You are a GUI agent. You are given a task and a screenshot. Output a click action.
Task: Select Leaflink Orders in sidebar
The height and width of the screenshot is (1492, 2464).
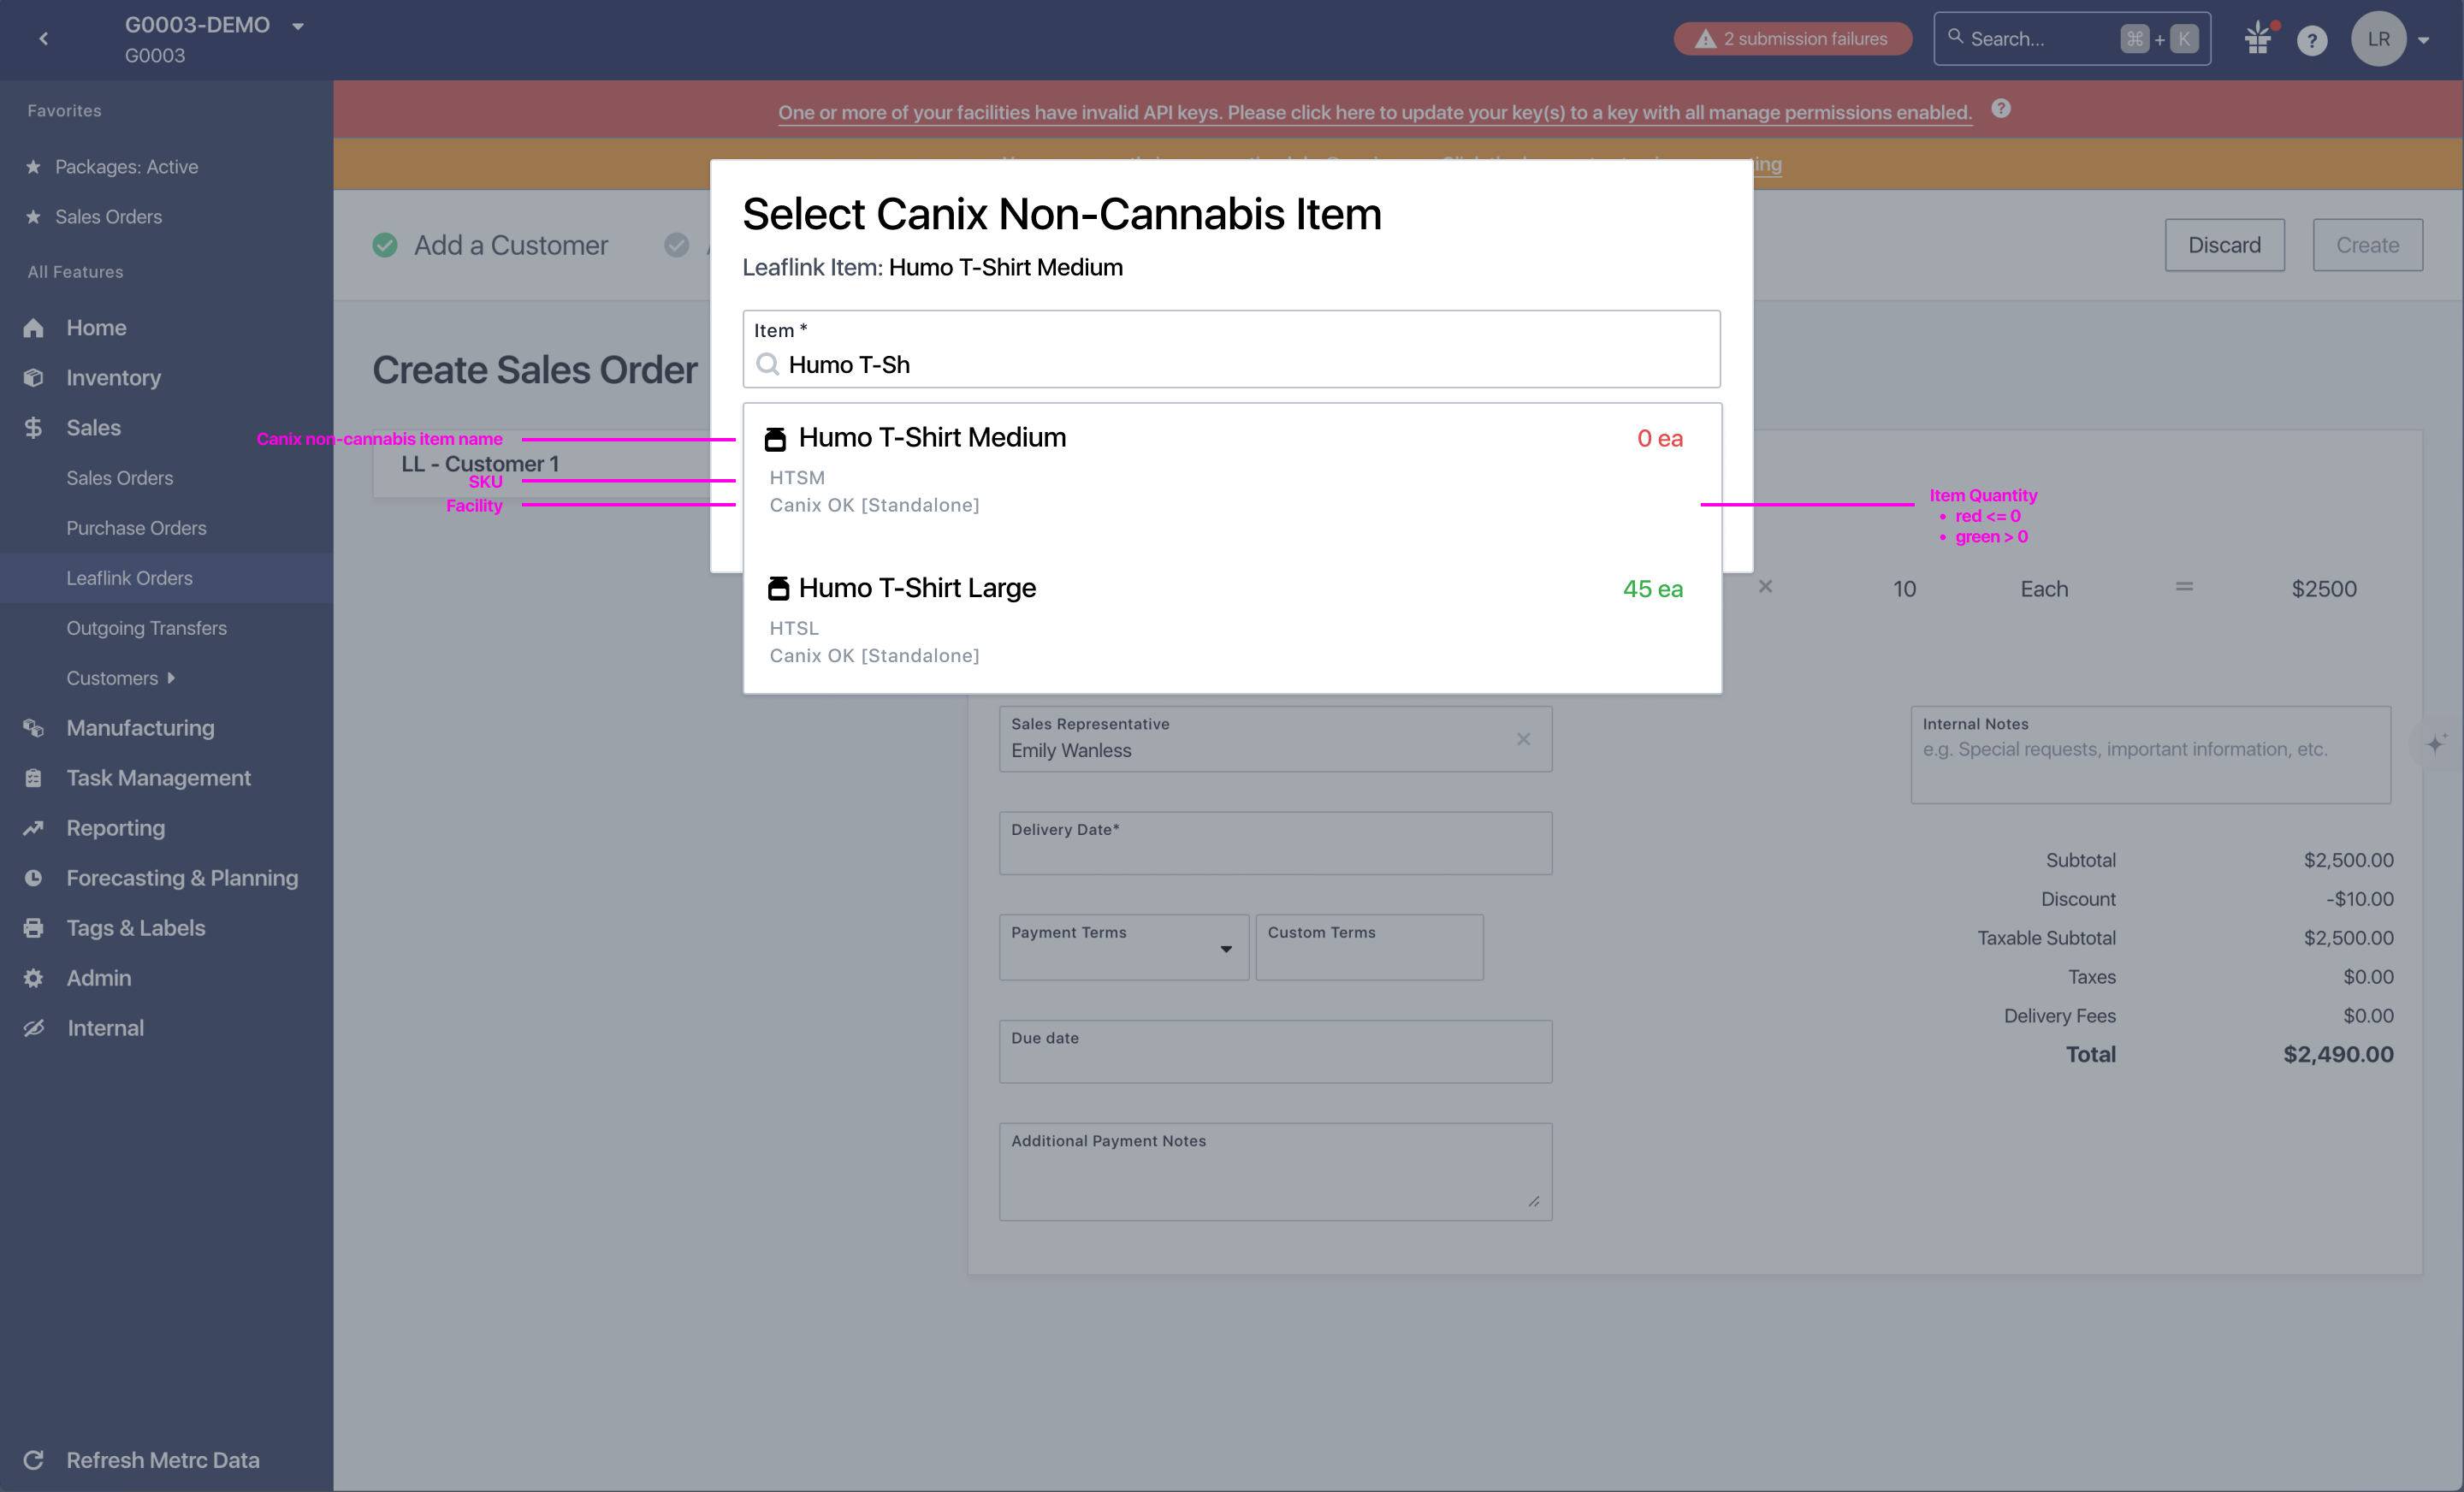[x=129, y=578]
